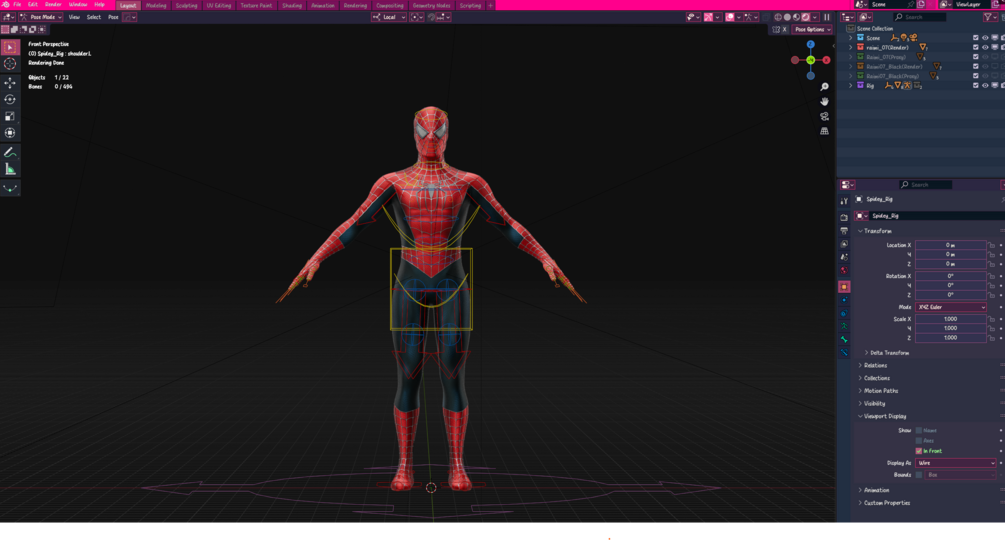Screen dimensions: 1005x540
Task: Activate the Rotate tool
Action: [10, 99]
